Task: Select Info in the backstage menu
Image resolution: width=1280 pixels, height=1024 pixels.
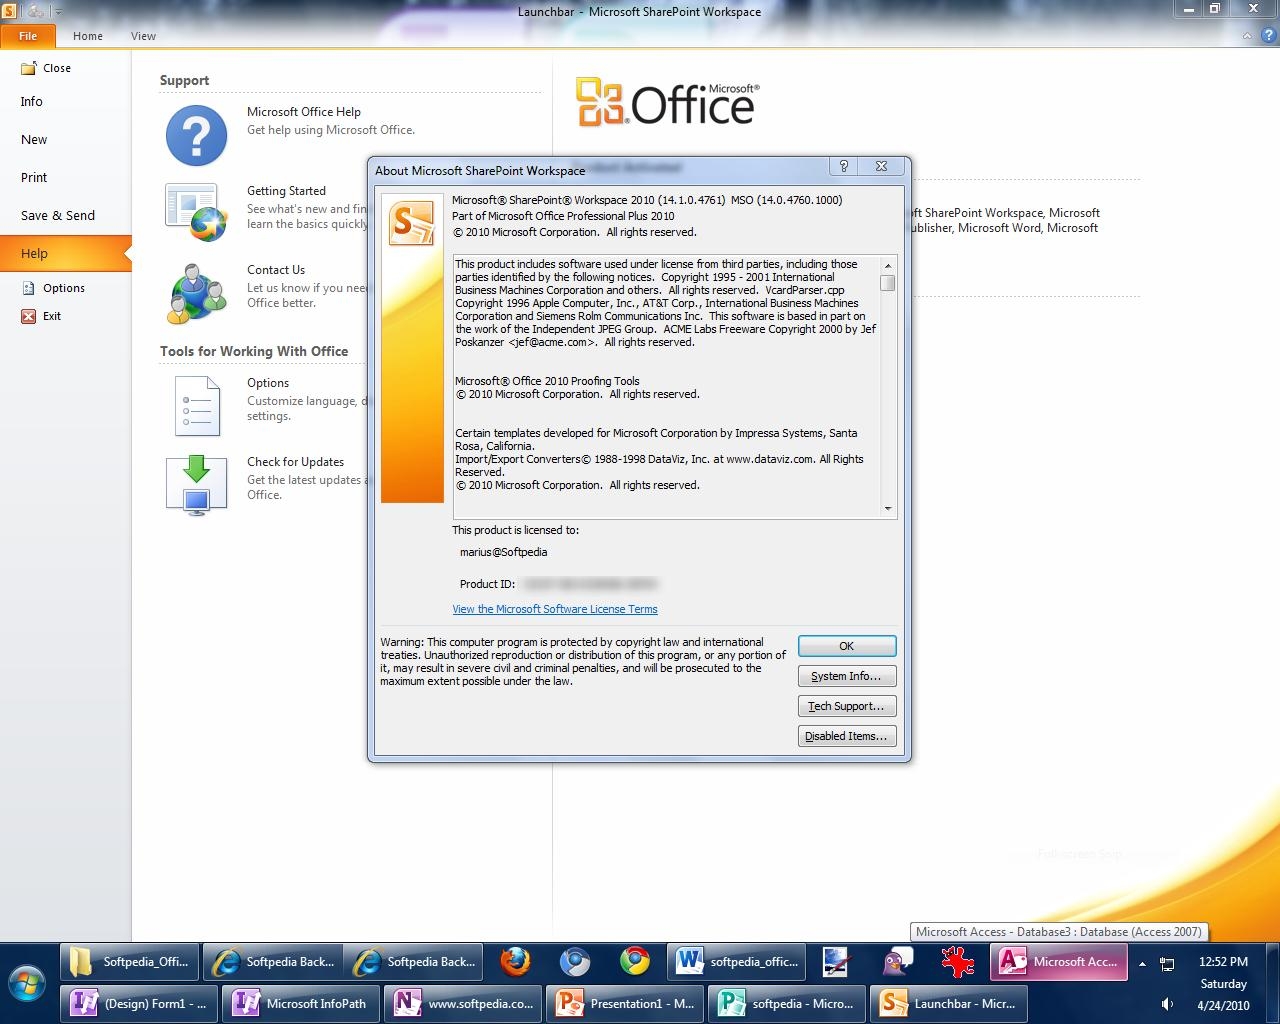Action: pos(32,102)
